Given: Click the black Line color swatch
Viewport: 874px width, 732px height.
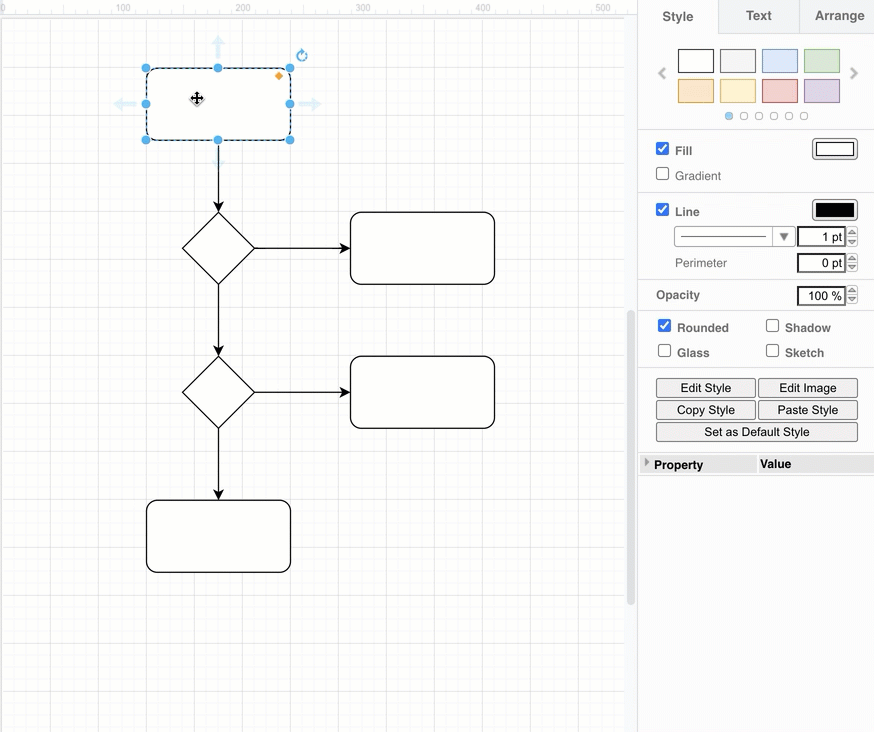Looking at the screenshot, I should click(834, 210).
